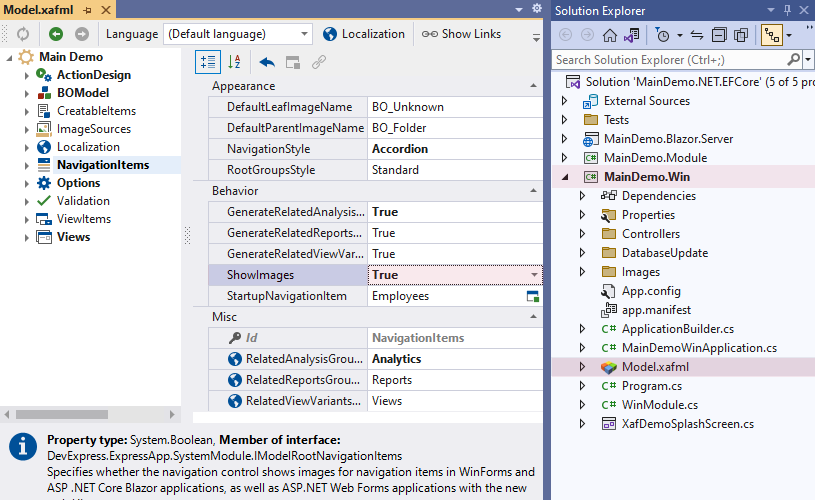Image resolution: width=815 pixels, height=500 pixels.
Task: Click the property description info icon
Action: (22, 446)
